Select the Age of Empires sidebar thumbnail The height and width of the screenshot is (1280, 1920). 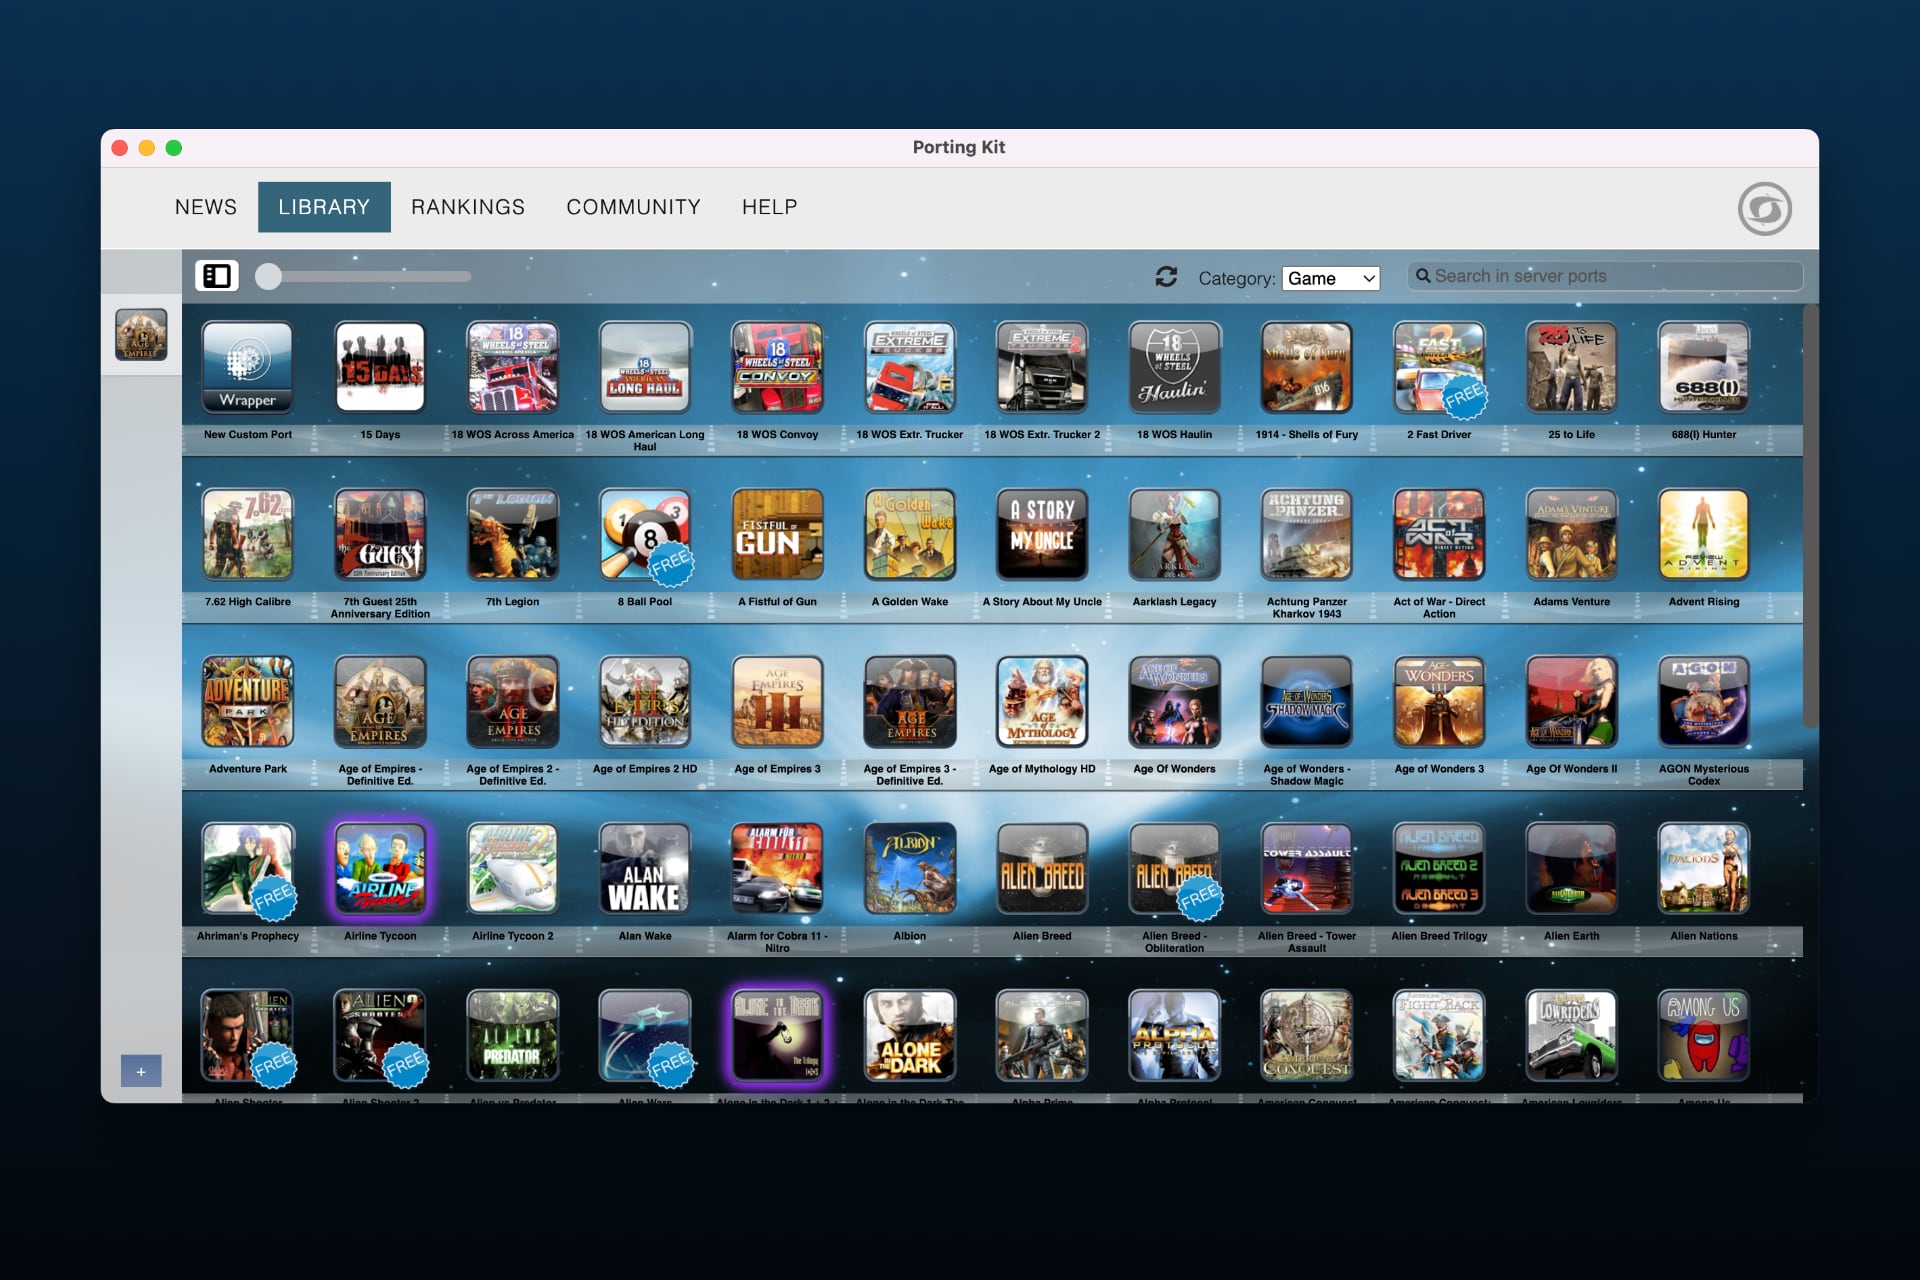click(141, 334)
